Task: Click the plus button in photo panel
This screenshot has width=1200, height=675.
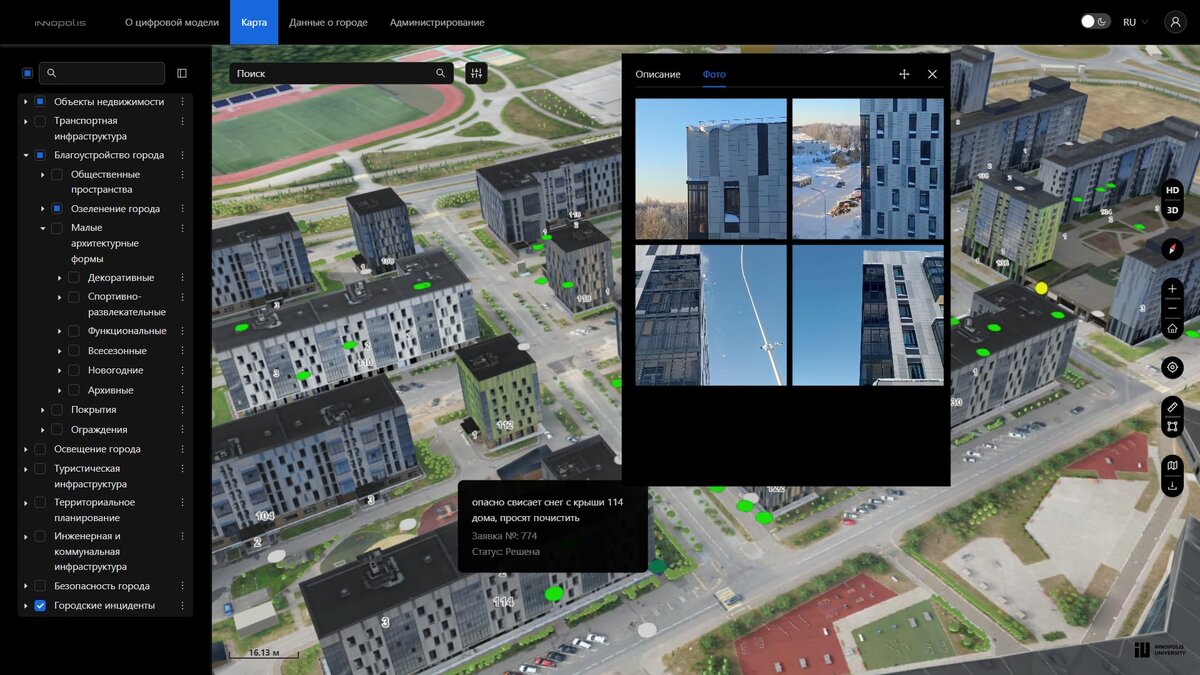Action: [x=904, y=73]
